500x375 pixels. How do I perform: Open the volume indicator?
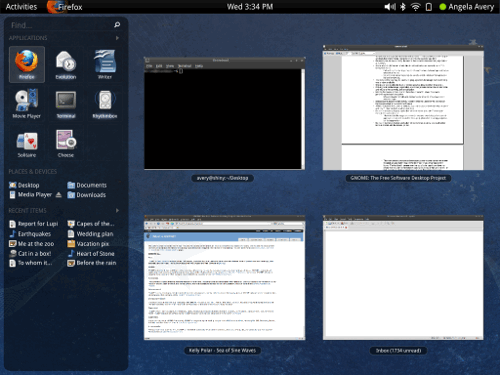point(390,7)
